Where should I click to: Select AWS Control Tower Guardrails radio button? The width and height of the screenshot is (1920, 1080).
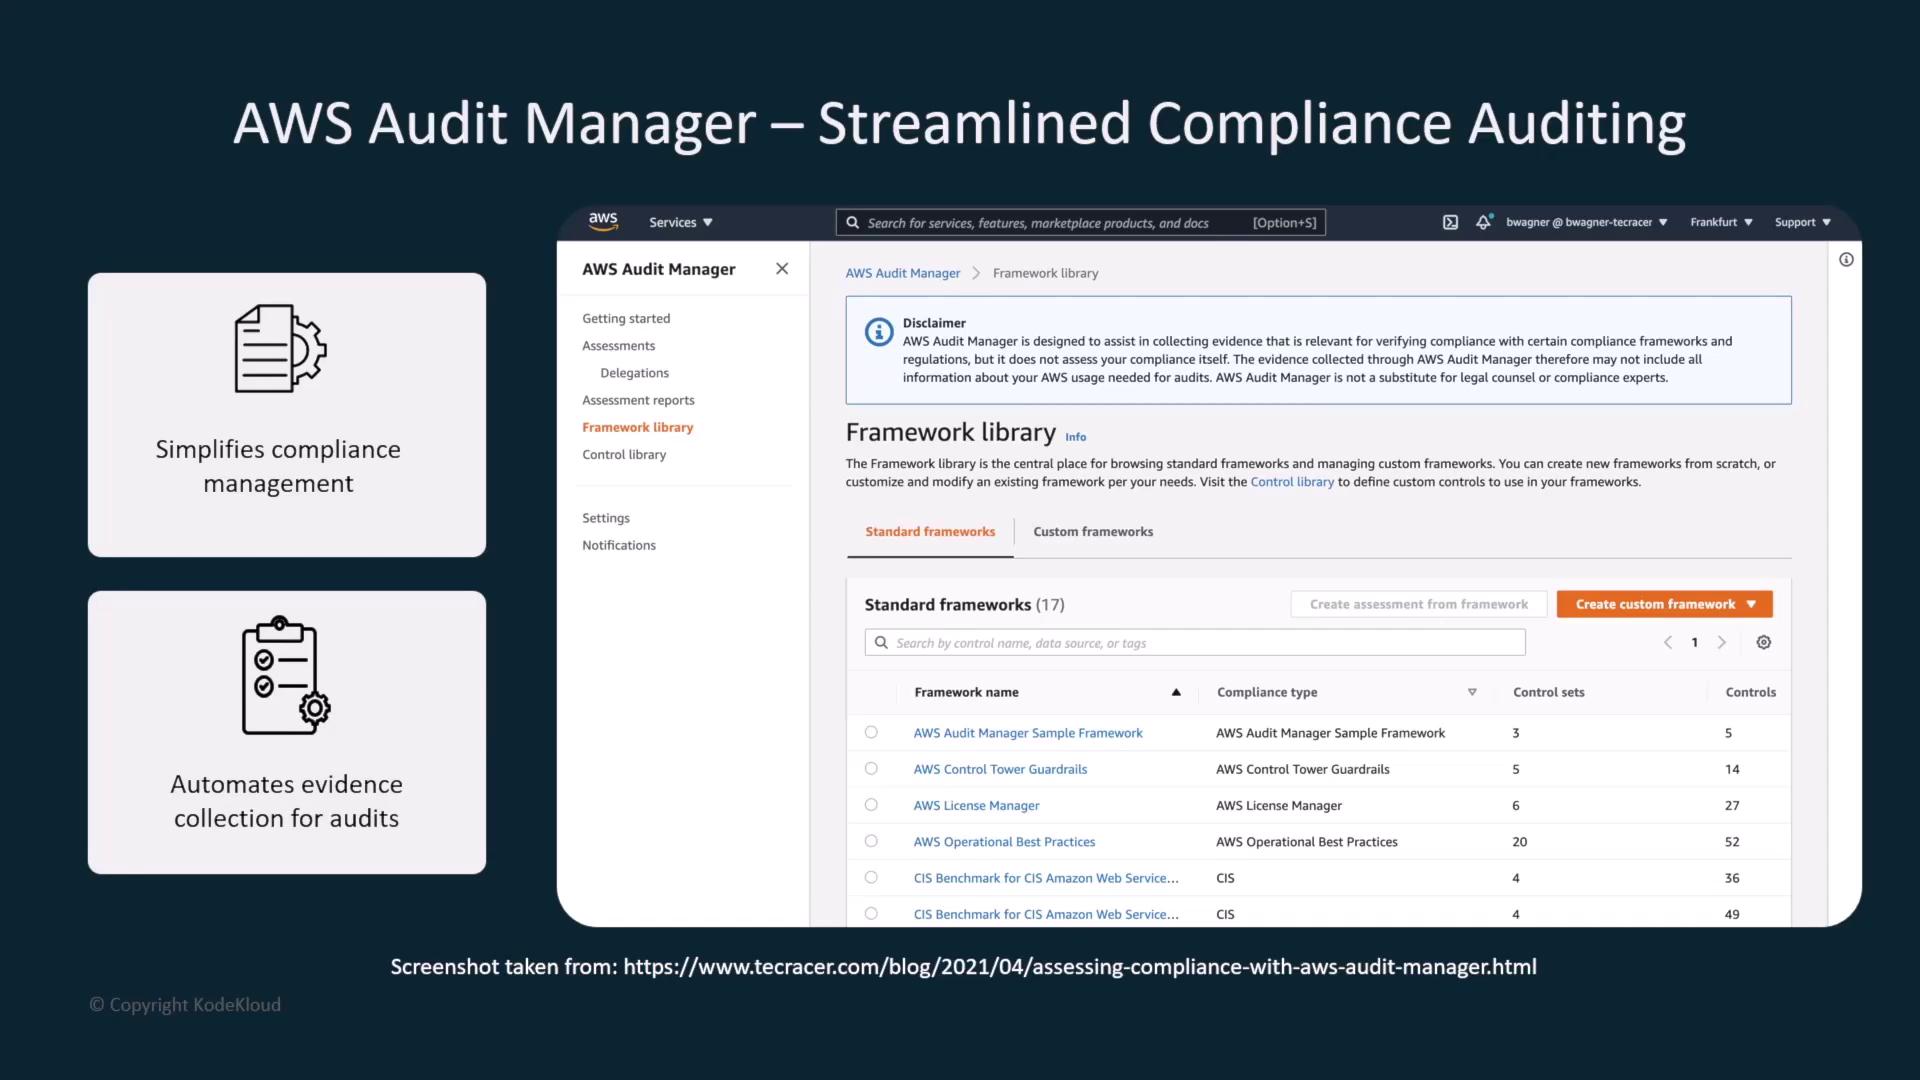coord(871,769)
